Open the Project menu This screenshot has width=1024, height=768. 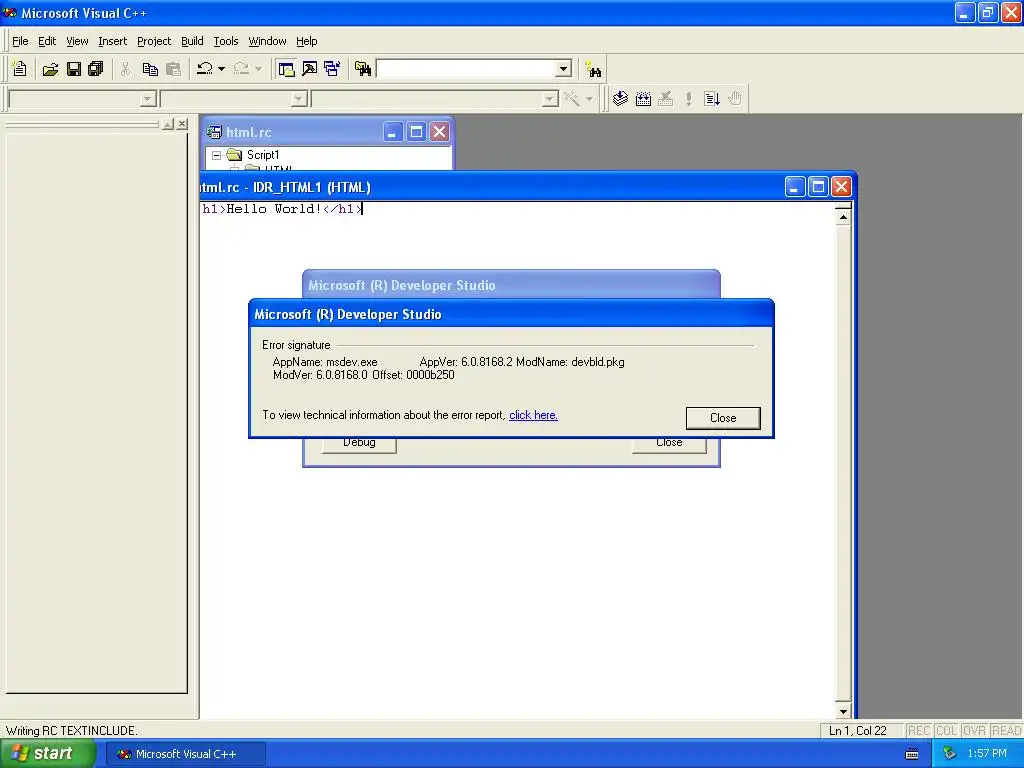click(154, 41)
